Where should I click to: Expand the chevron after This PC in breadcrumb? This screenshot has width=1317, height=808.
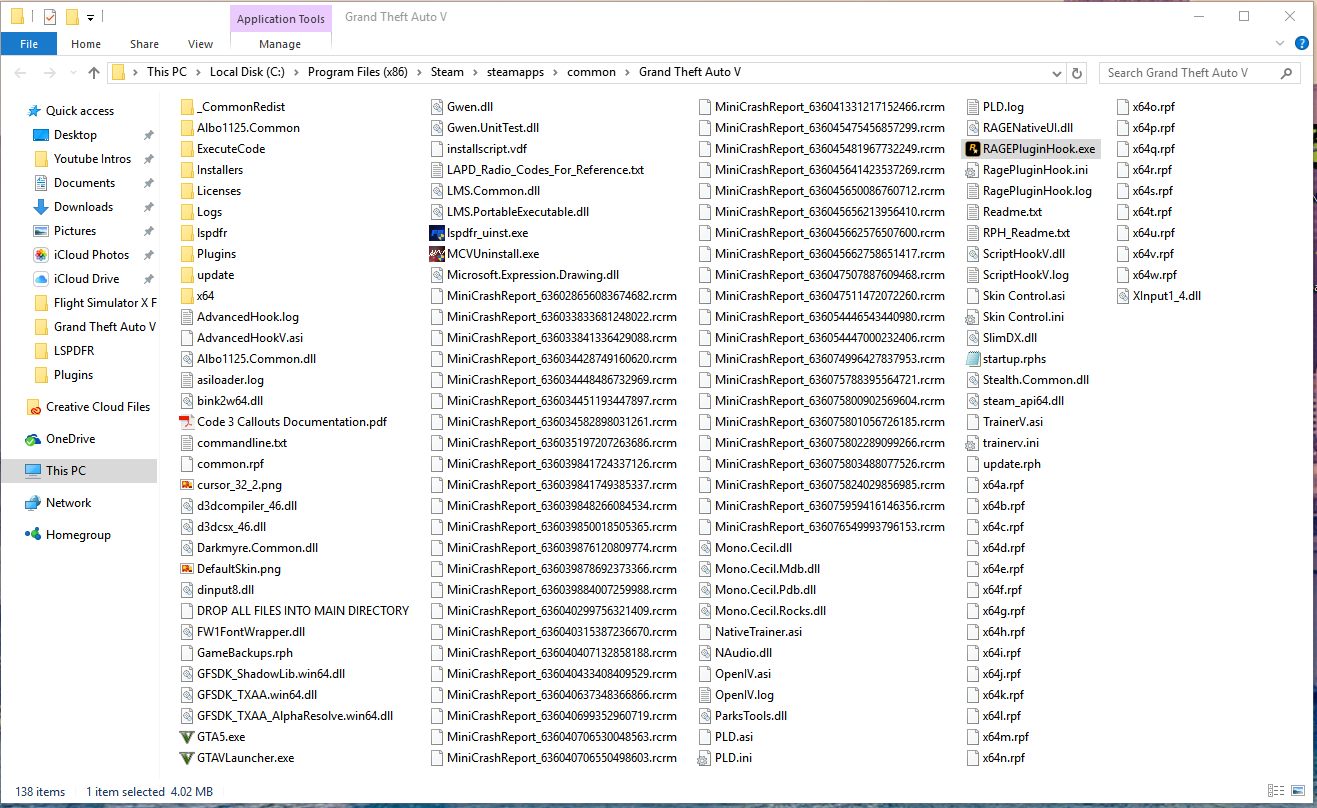click(199, 72)
